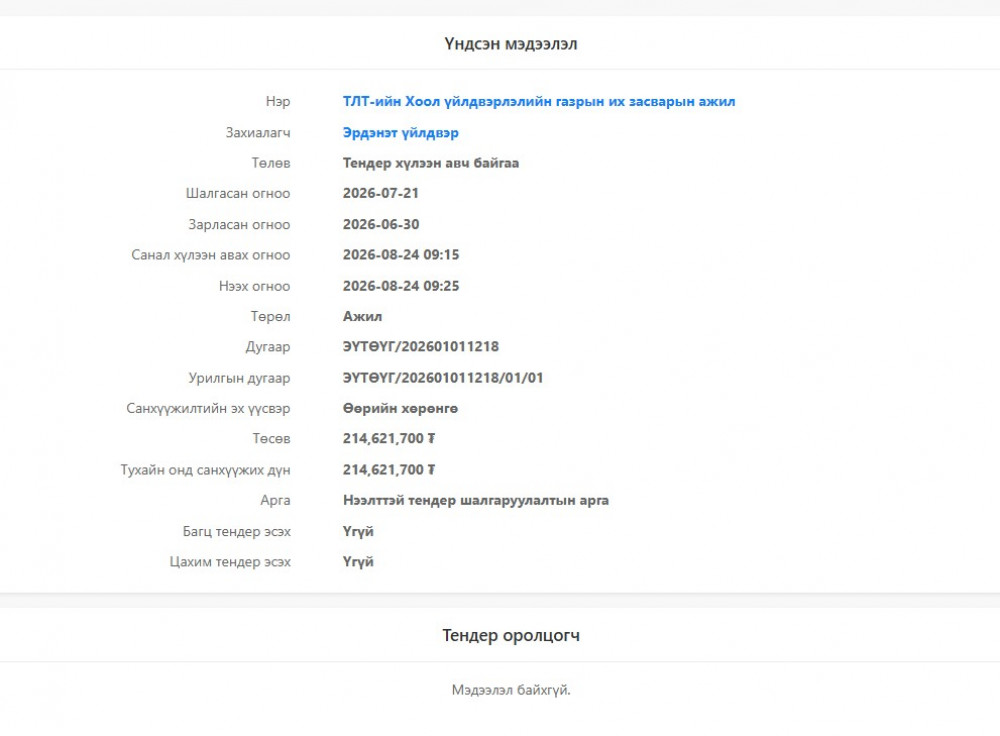Click the opening date 2026-08-24 09:25
The image size is (1000, 736).
point(401,286)
